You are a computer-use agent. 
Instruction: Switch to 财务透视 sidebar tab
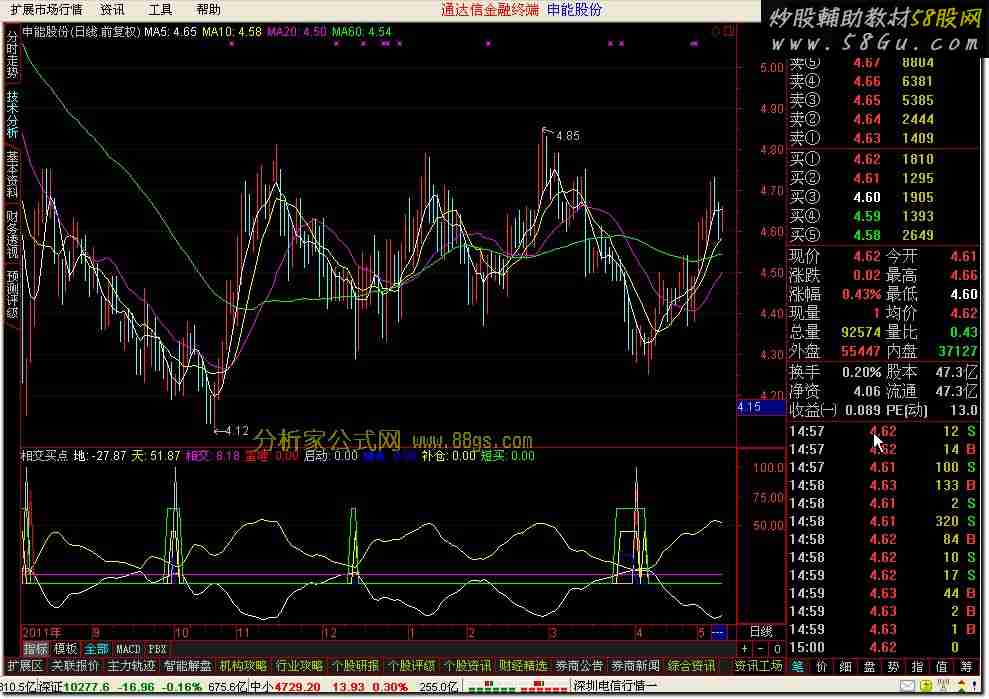click(x=12, y=234)
